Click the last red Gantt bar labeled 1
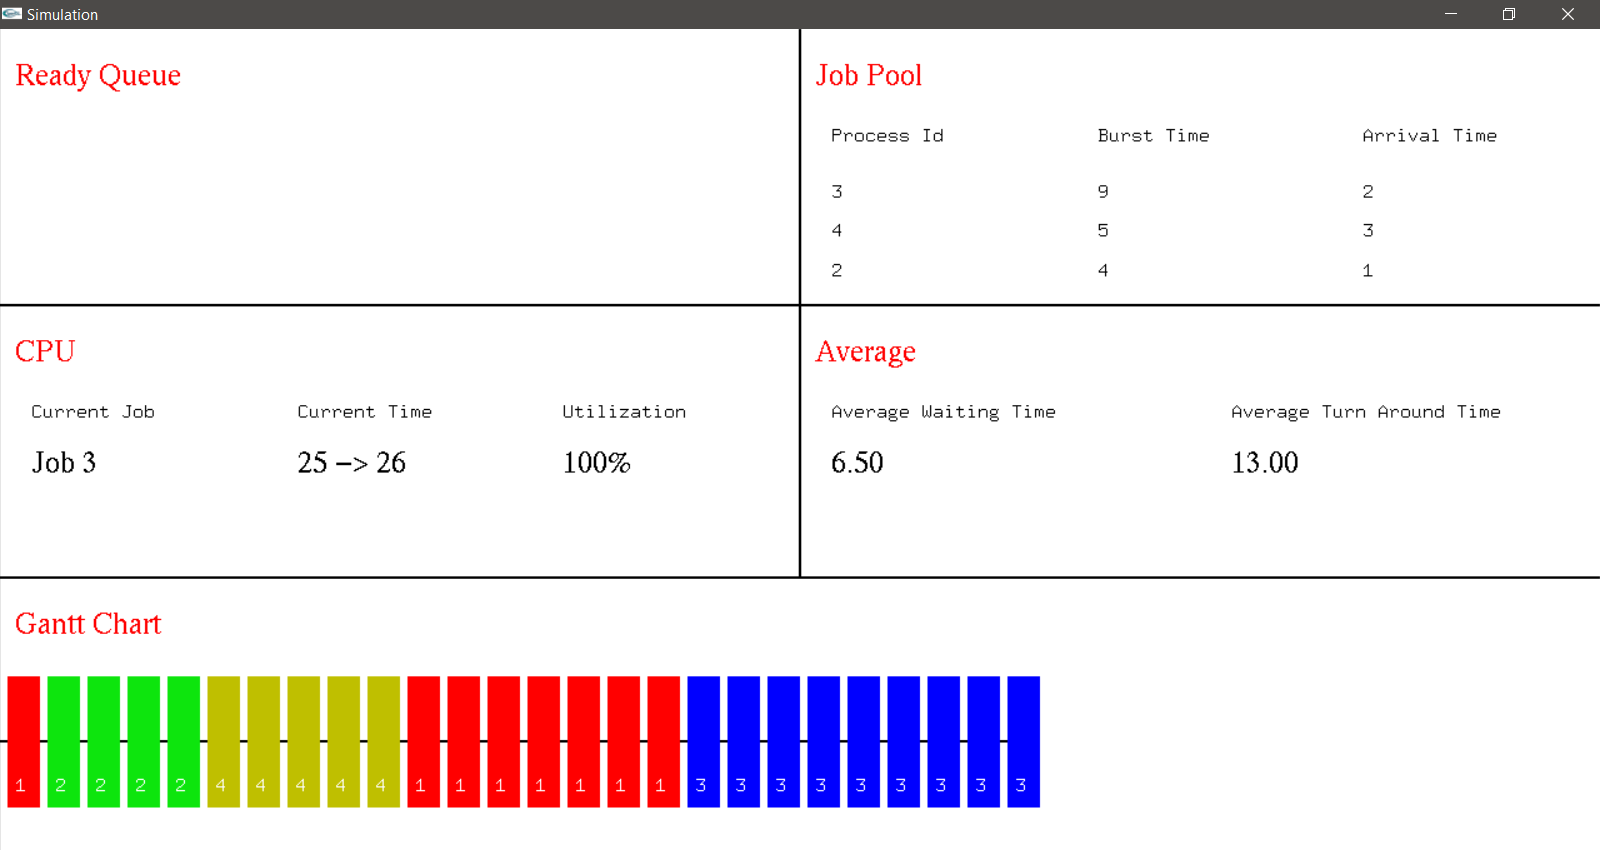This screenshot has height=850, width=1600. (x=664, y=742)
